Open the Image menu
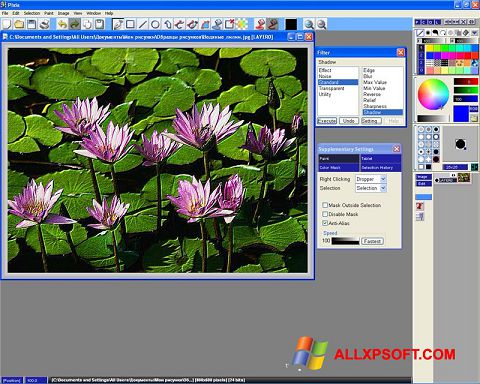 click(x=63, y=13)
